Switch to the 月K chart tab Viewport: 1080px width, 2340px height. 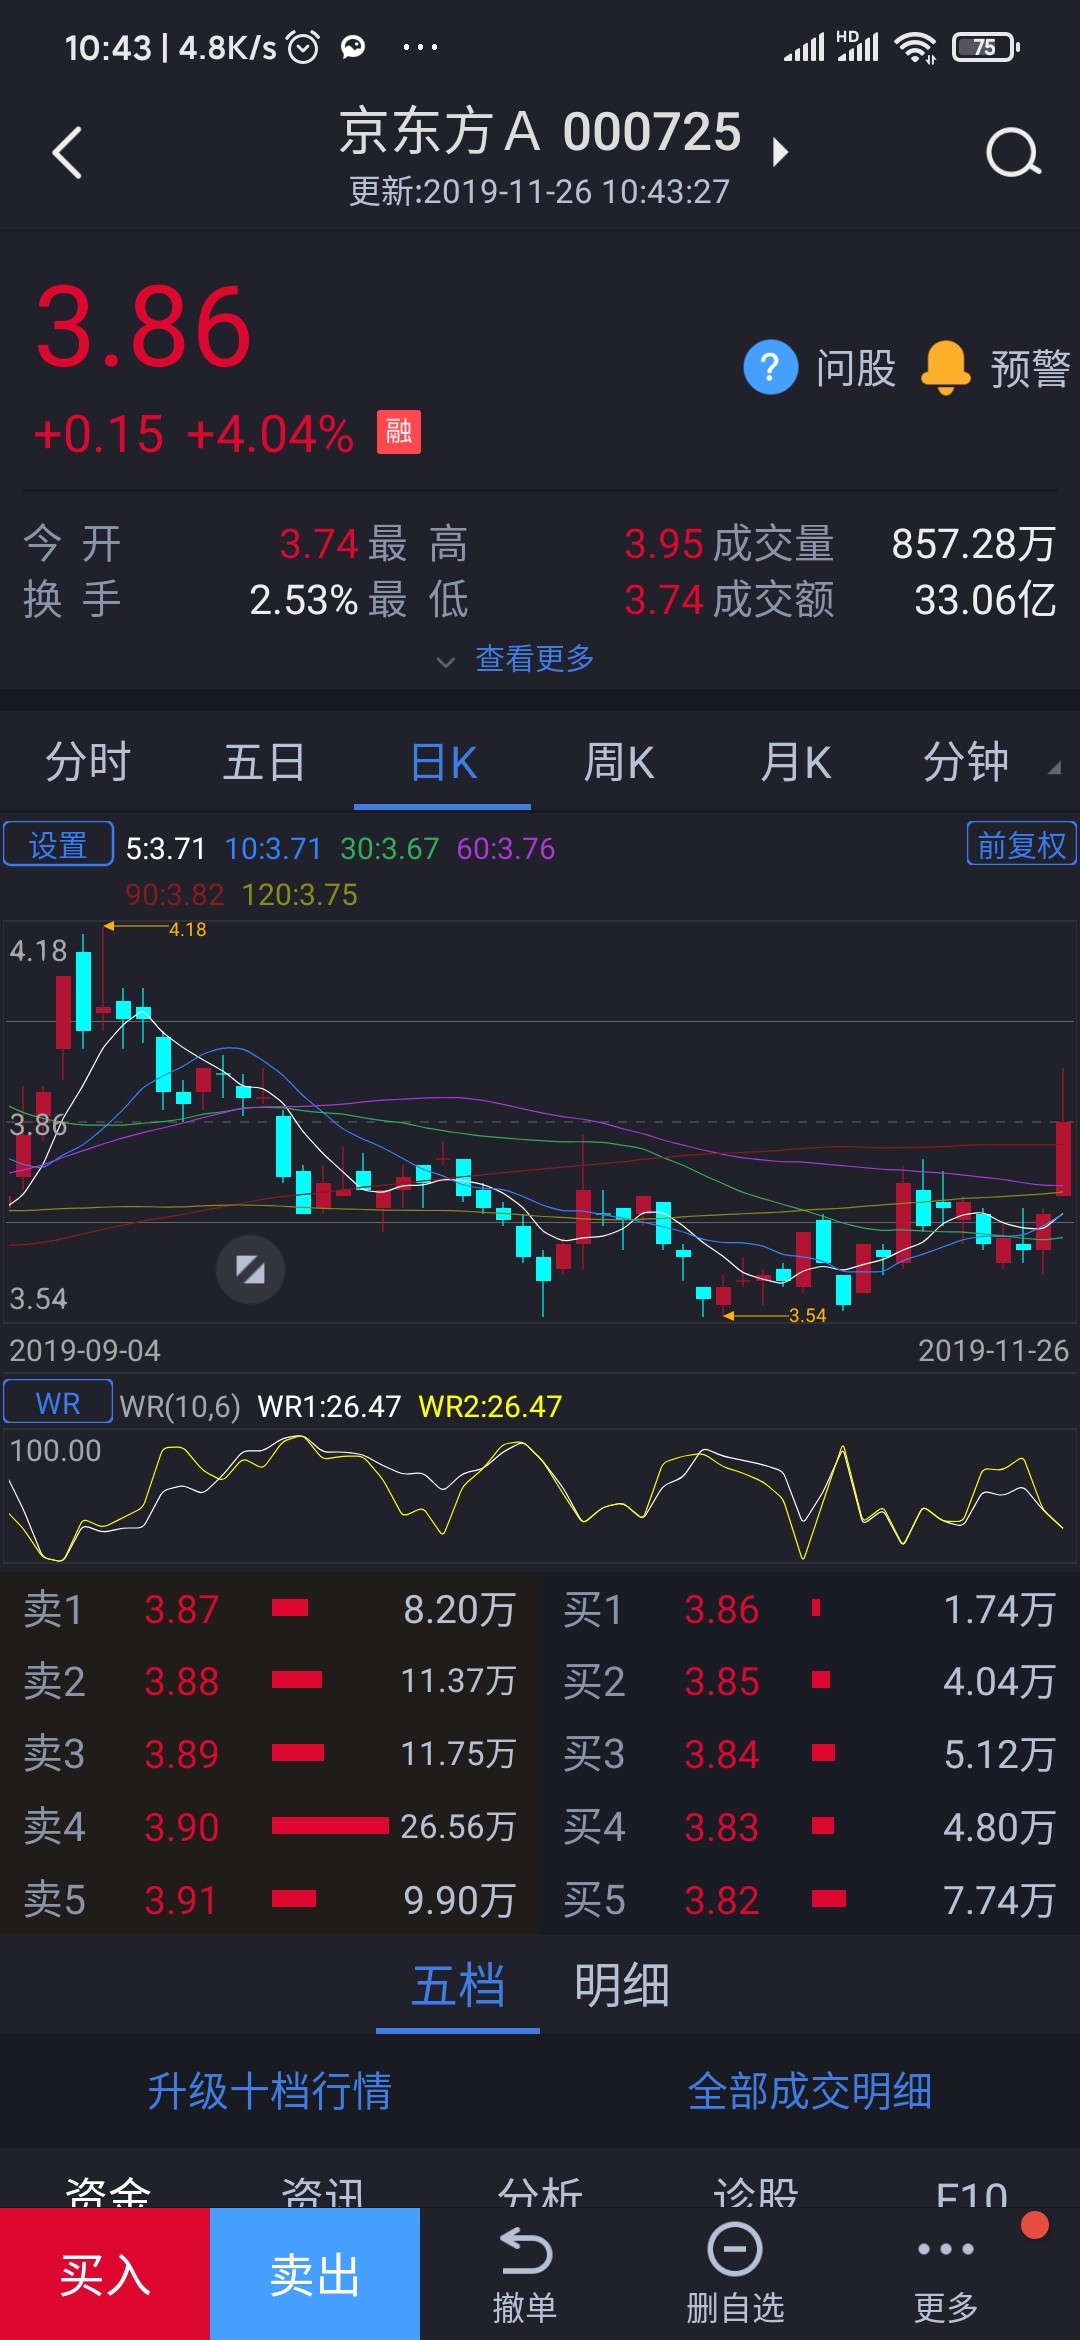coord(795,762)
